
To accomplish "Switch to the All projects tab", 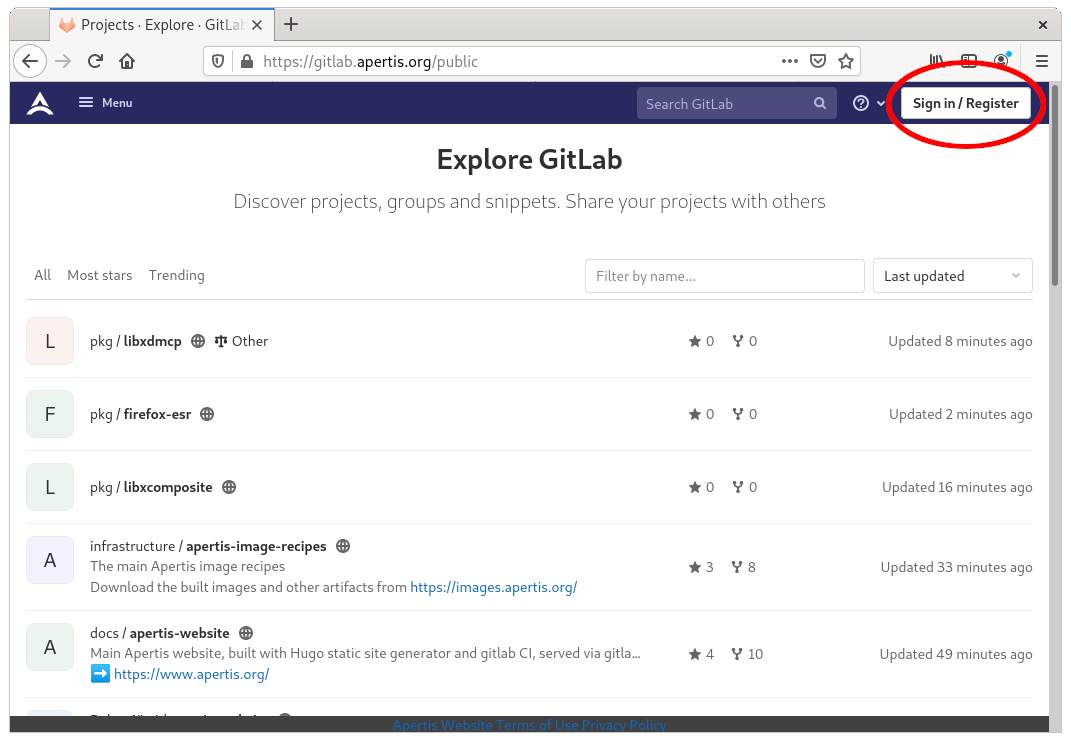I will pos(42,275).
